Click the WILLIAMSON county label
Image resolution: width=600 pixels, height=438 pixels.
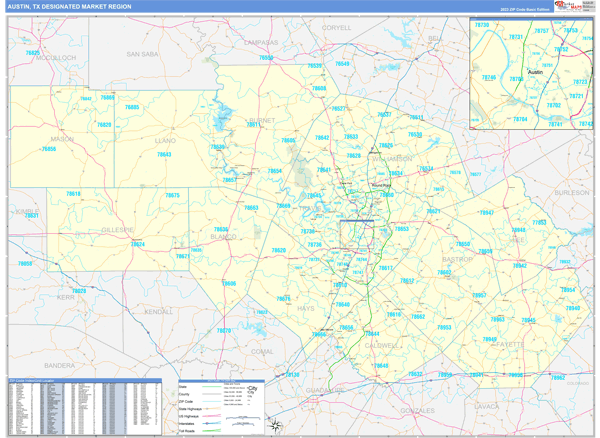pos(392,159)
